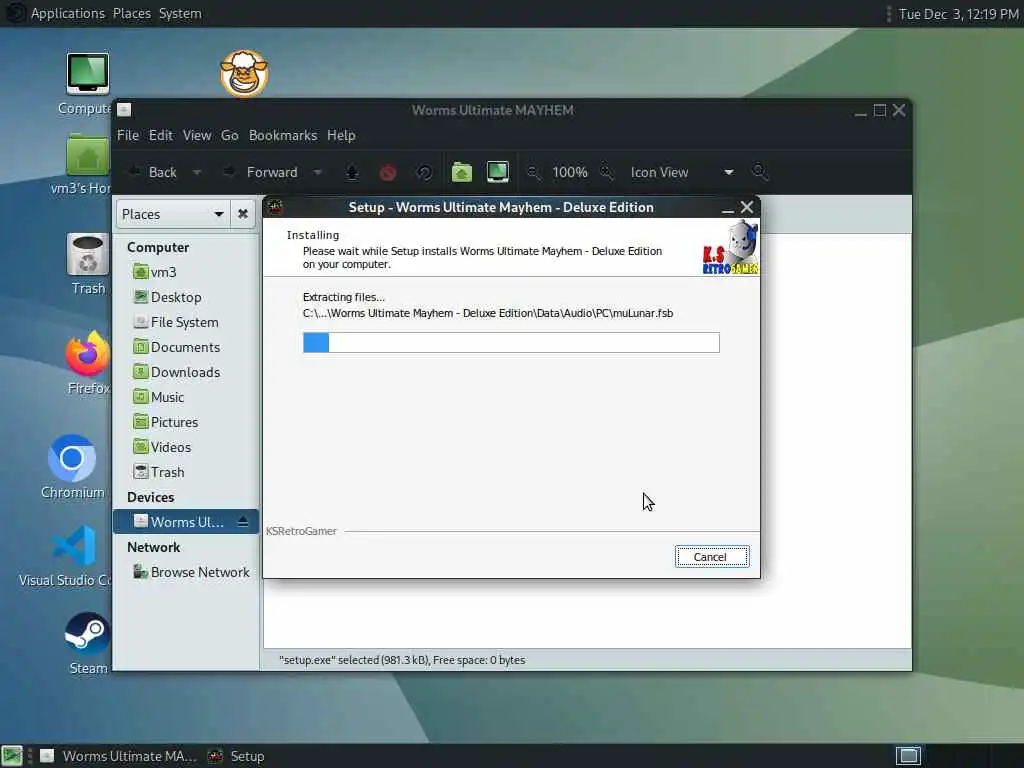Click the installation progress bar
1024x768 pixels.
pyautogui.click(x=511, y=343)
